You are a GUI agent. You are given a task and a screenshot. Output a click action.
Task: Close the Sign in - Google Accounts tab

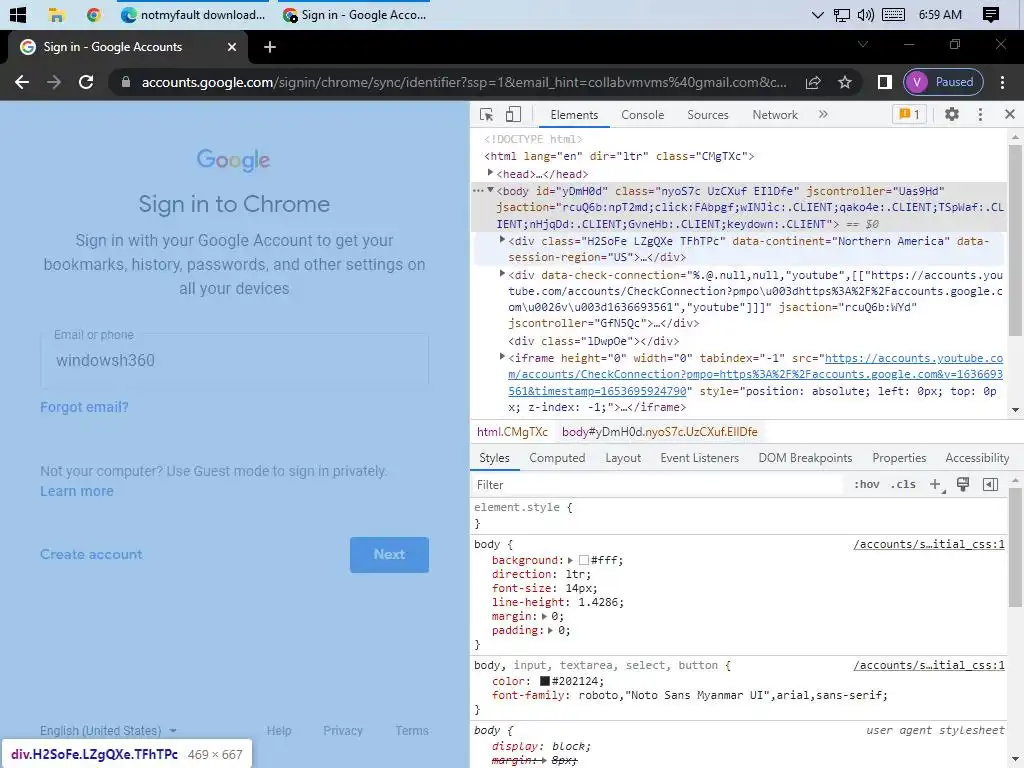231,47
